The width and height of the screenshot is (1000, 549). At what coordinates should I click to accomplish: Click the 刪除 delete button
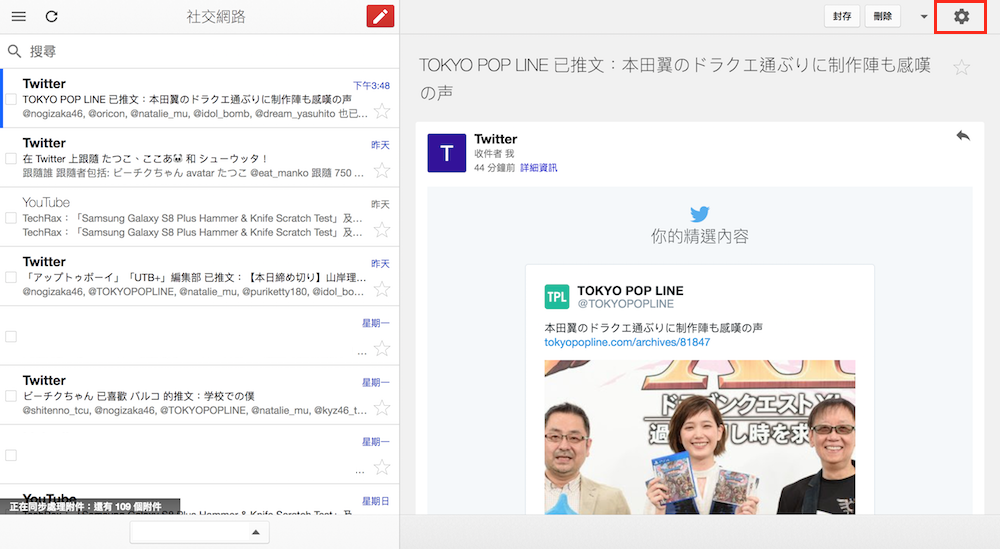point(882,17)
